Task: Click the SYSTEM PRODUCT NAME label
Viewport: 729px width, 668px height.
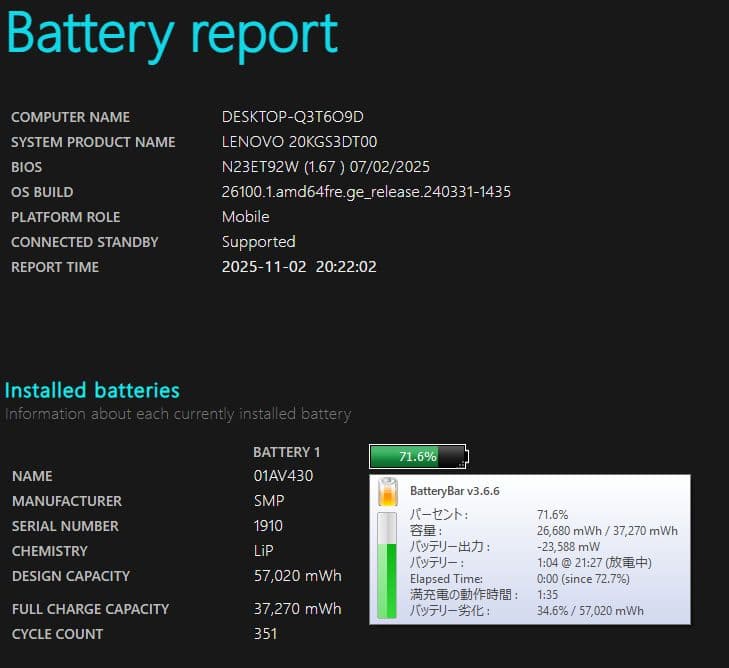Action: (x=93, y=142)
